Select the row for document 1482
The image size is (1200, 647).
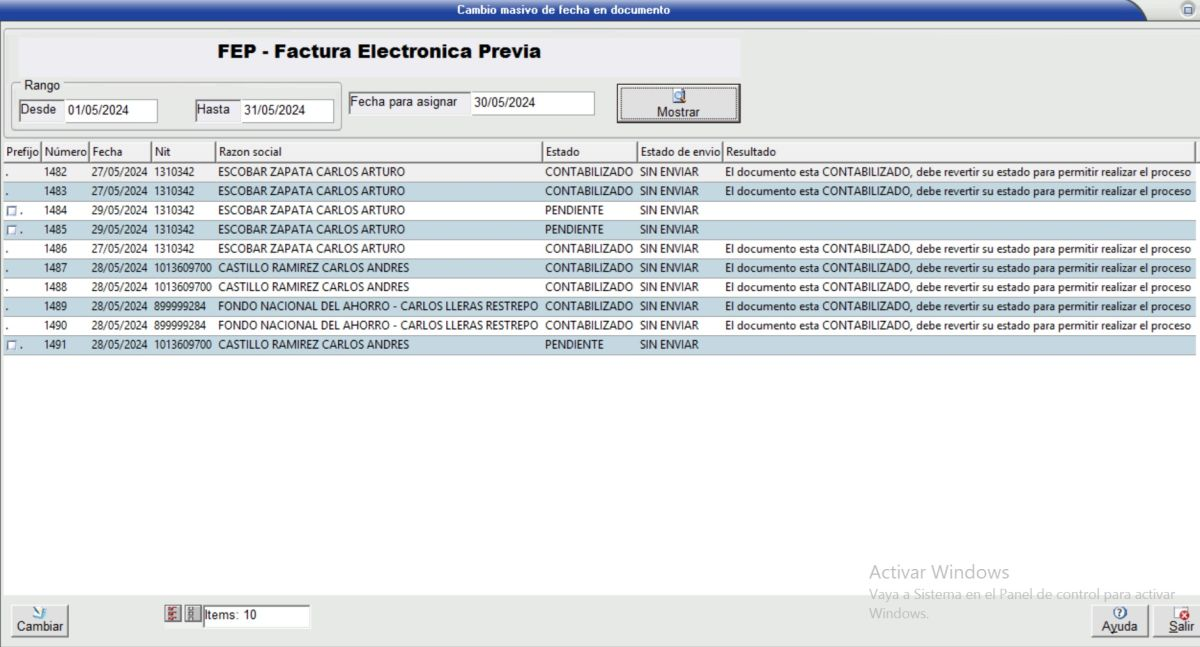[x=311, y=172]
